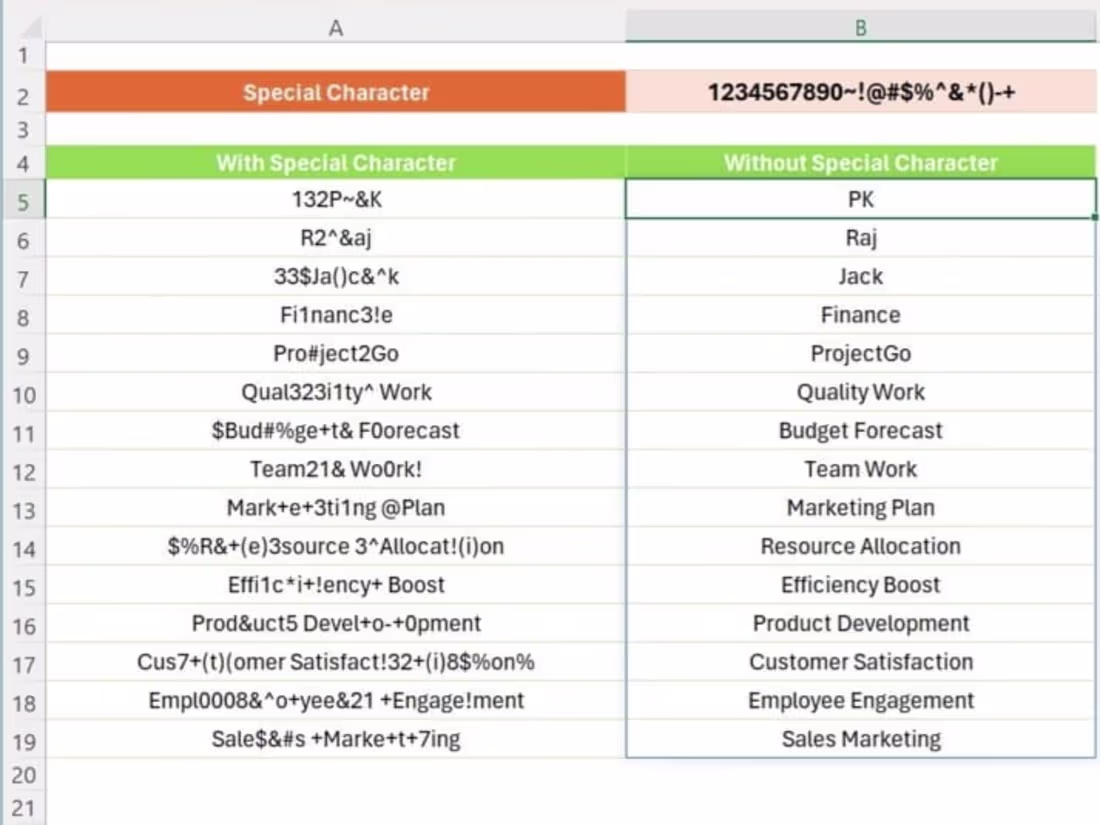Viewport: 1100px width, 825px height.
Task: Select the Customer Satisfaction cell
Action: pos(861,662)
